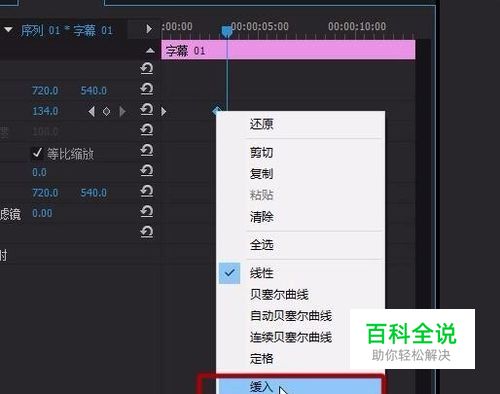Screen dimensions: 500x394
Task: Click the 00:00:10:00 ruler label
Action: (x=357, y=26)
